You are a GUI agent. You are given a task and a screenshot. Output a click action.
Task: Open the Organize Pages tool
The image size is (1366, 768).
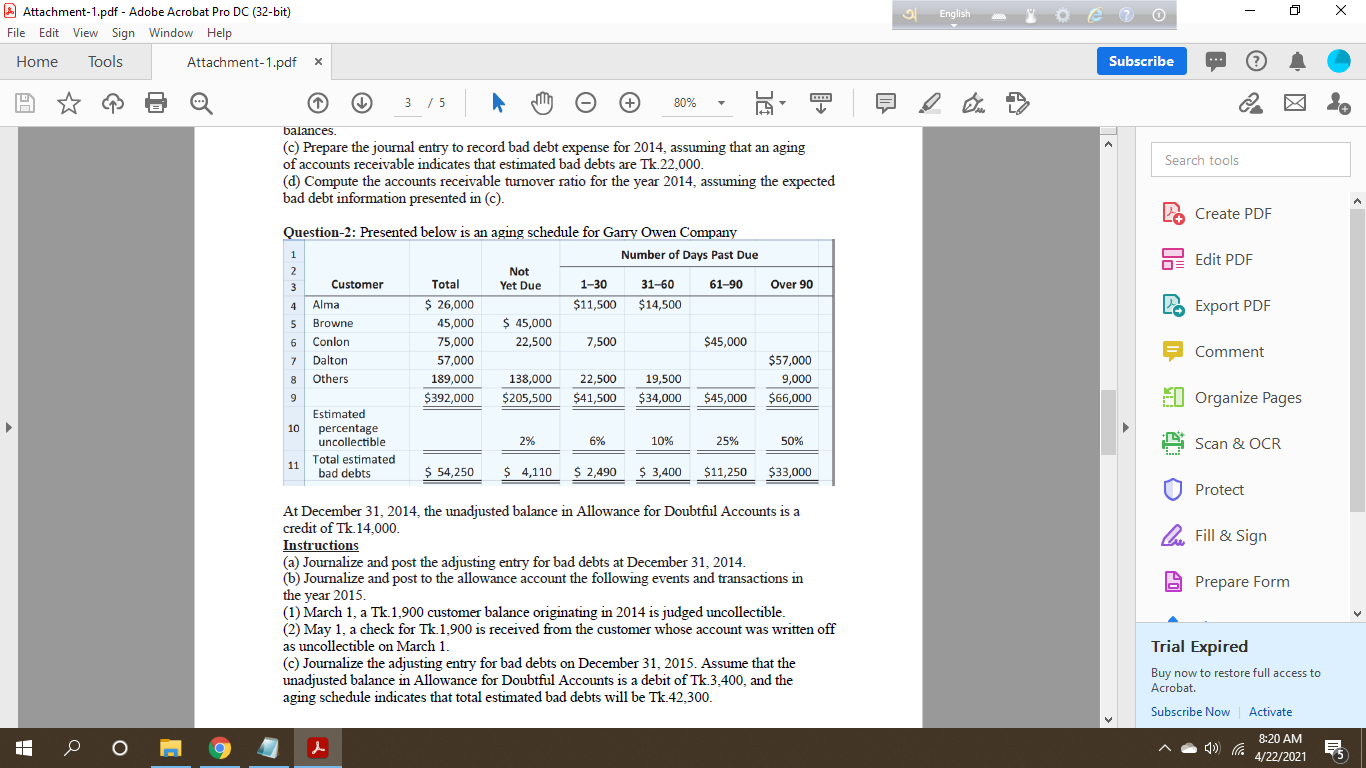pyautogui.click(x=1232, y=398)
